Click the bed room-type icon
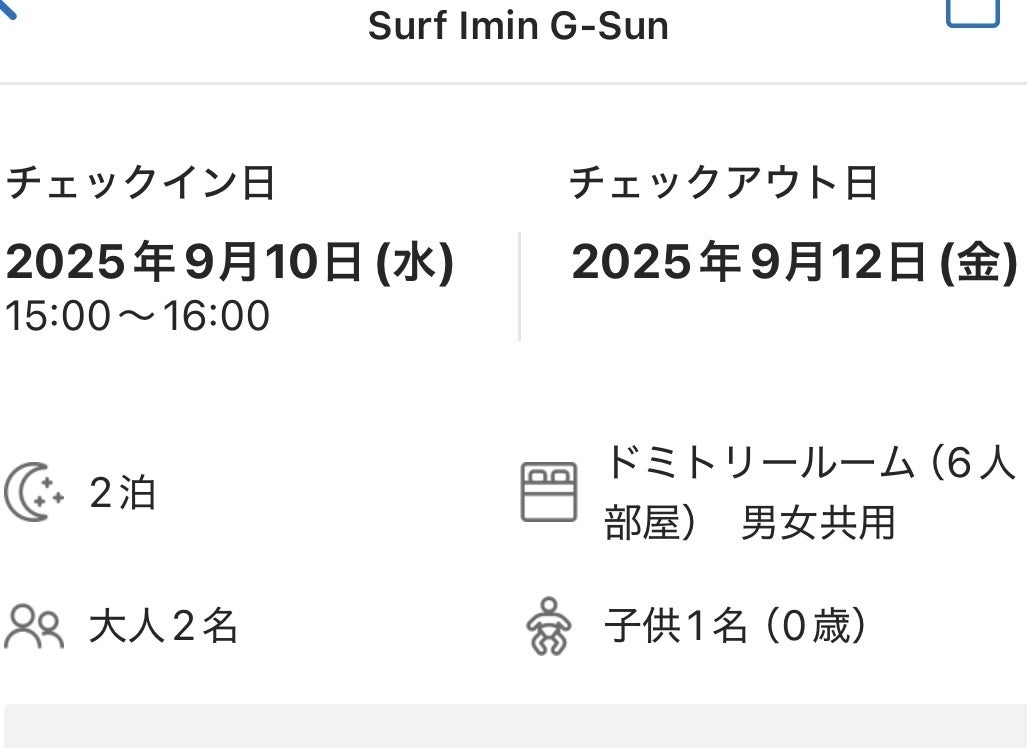1027x748 pixels. pyautogui.click(x=548, y=492)
